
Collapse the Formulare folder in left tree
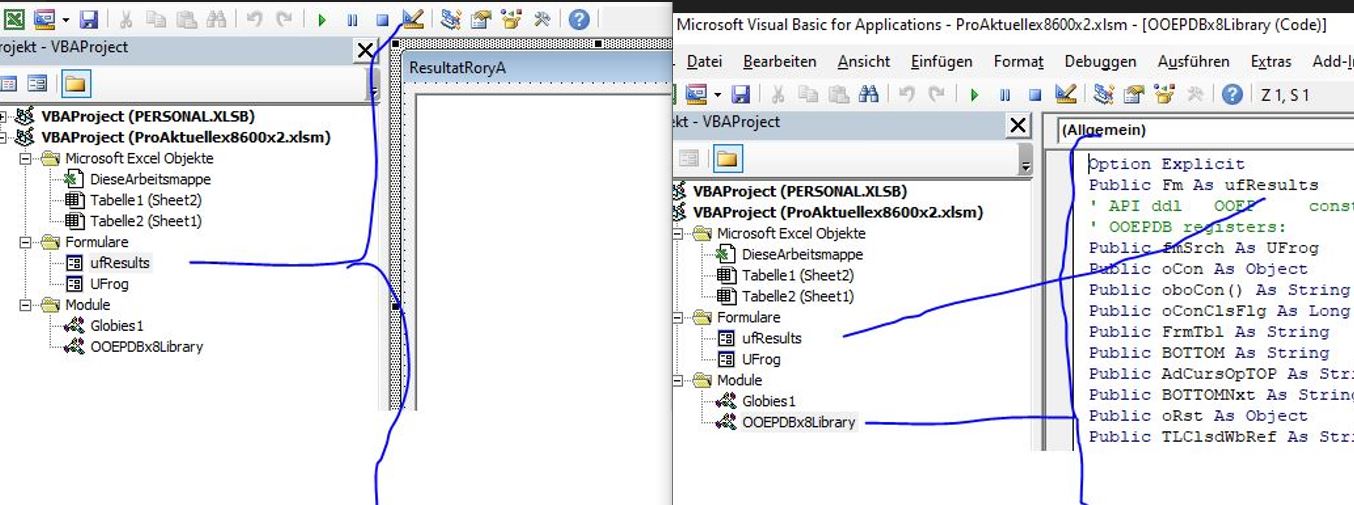click(25, 242)
